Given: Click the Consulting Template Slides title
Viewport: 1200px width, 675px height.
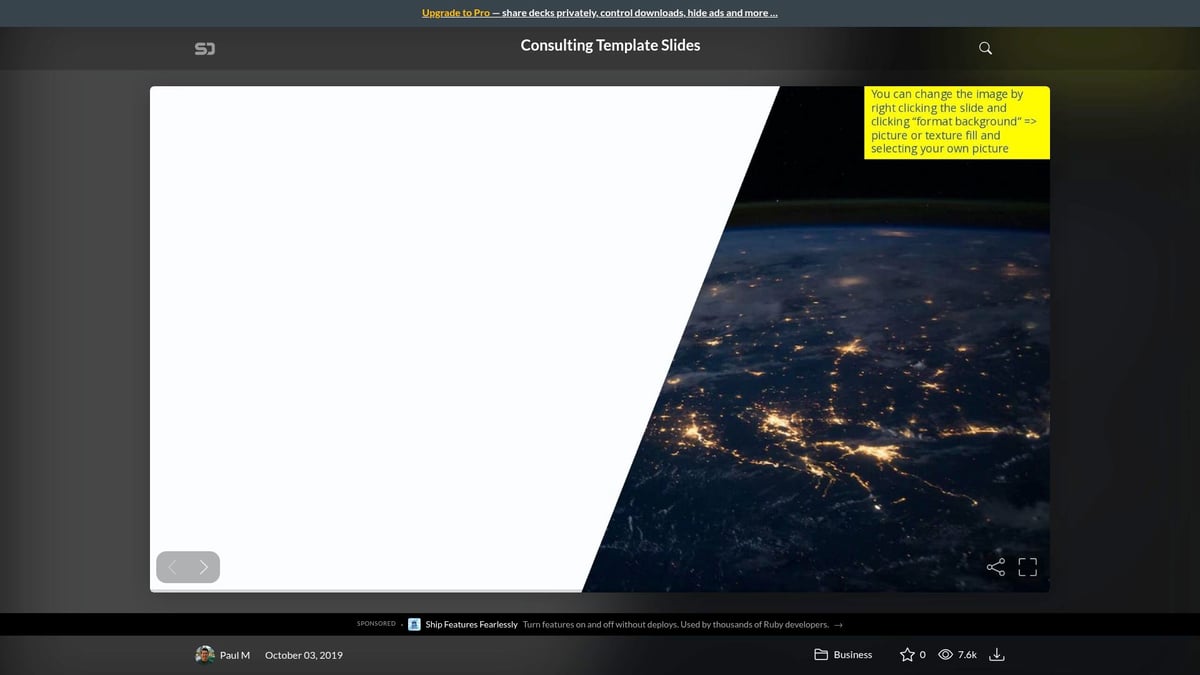Looking at the screenshot, I should [610, 45].
